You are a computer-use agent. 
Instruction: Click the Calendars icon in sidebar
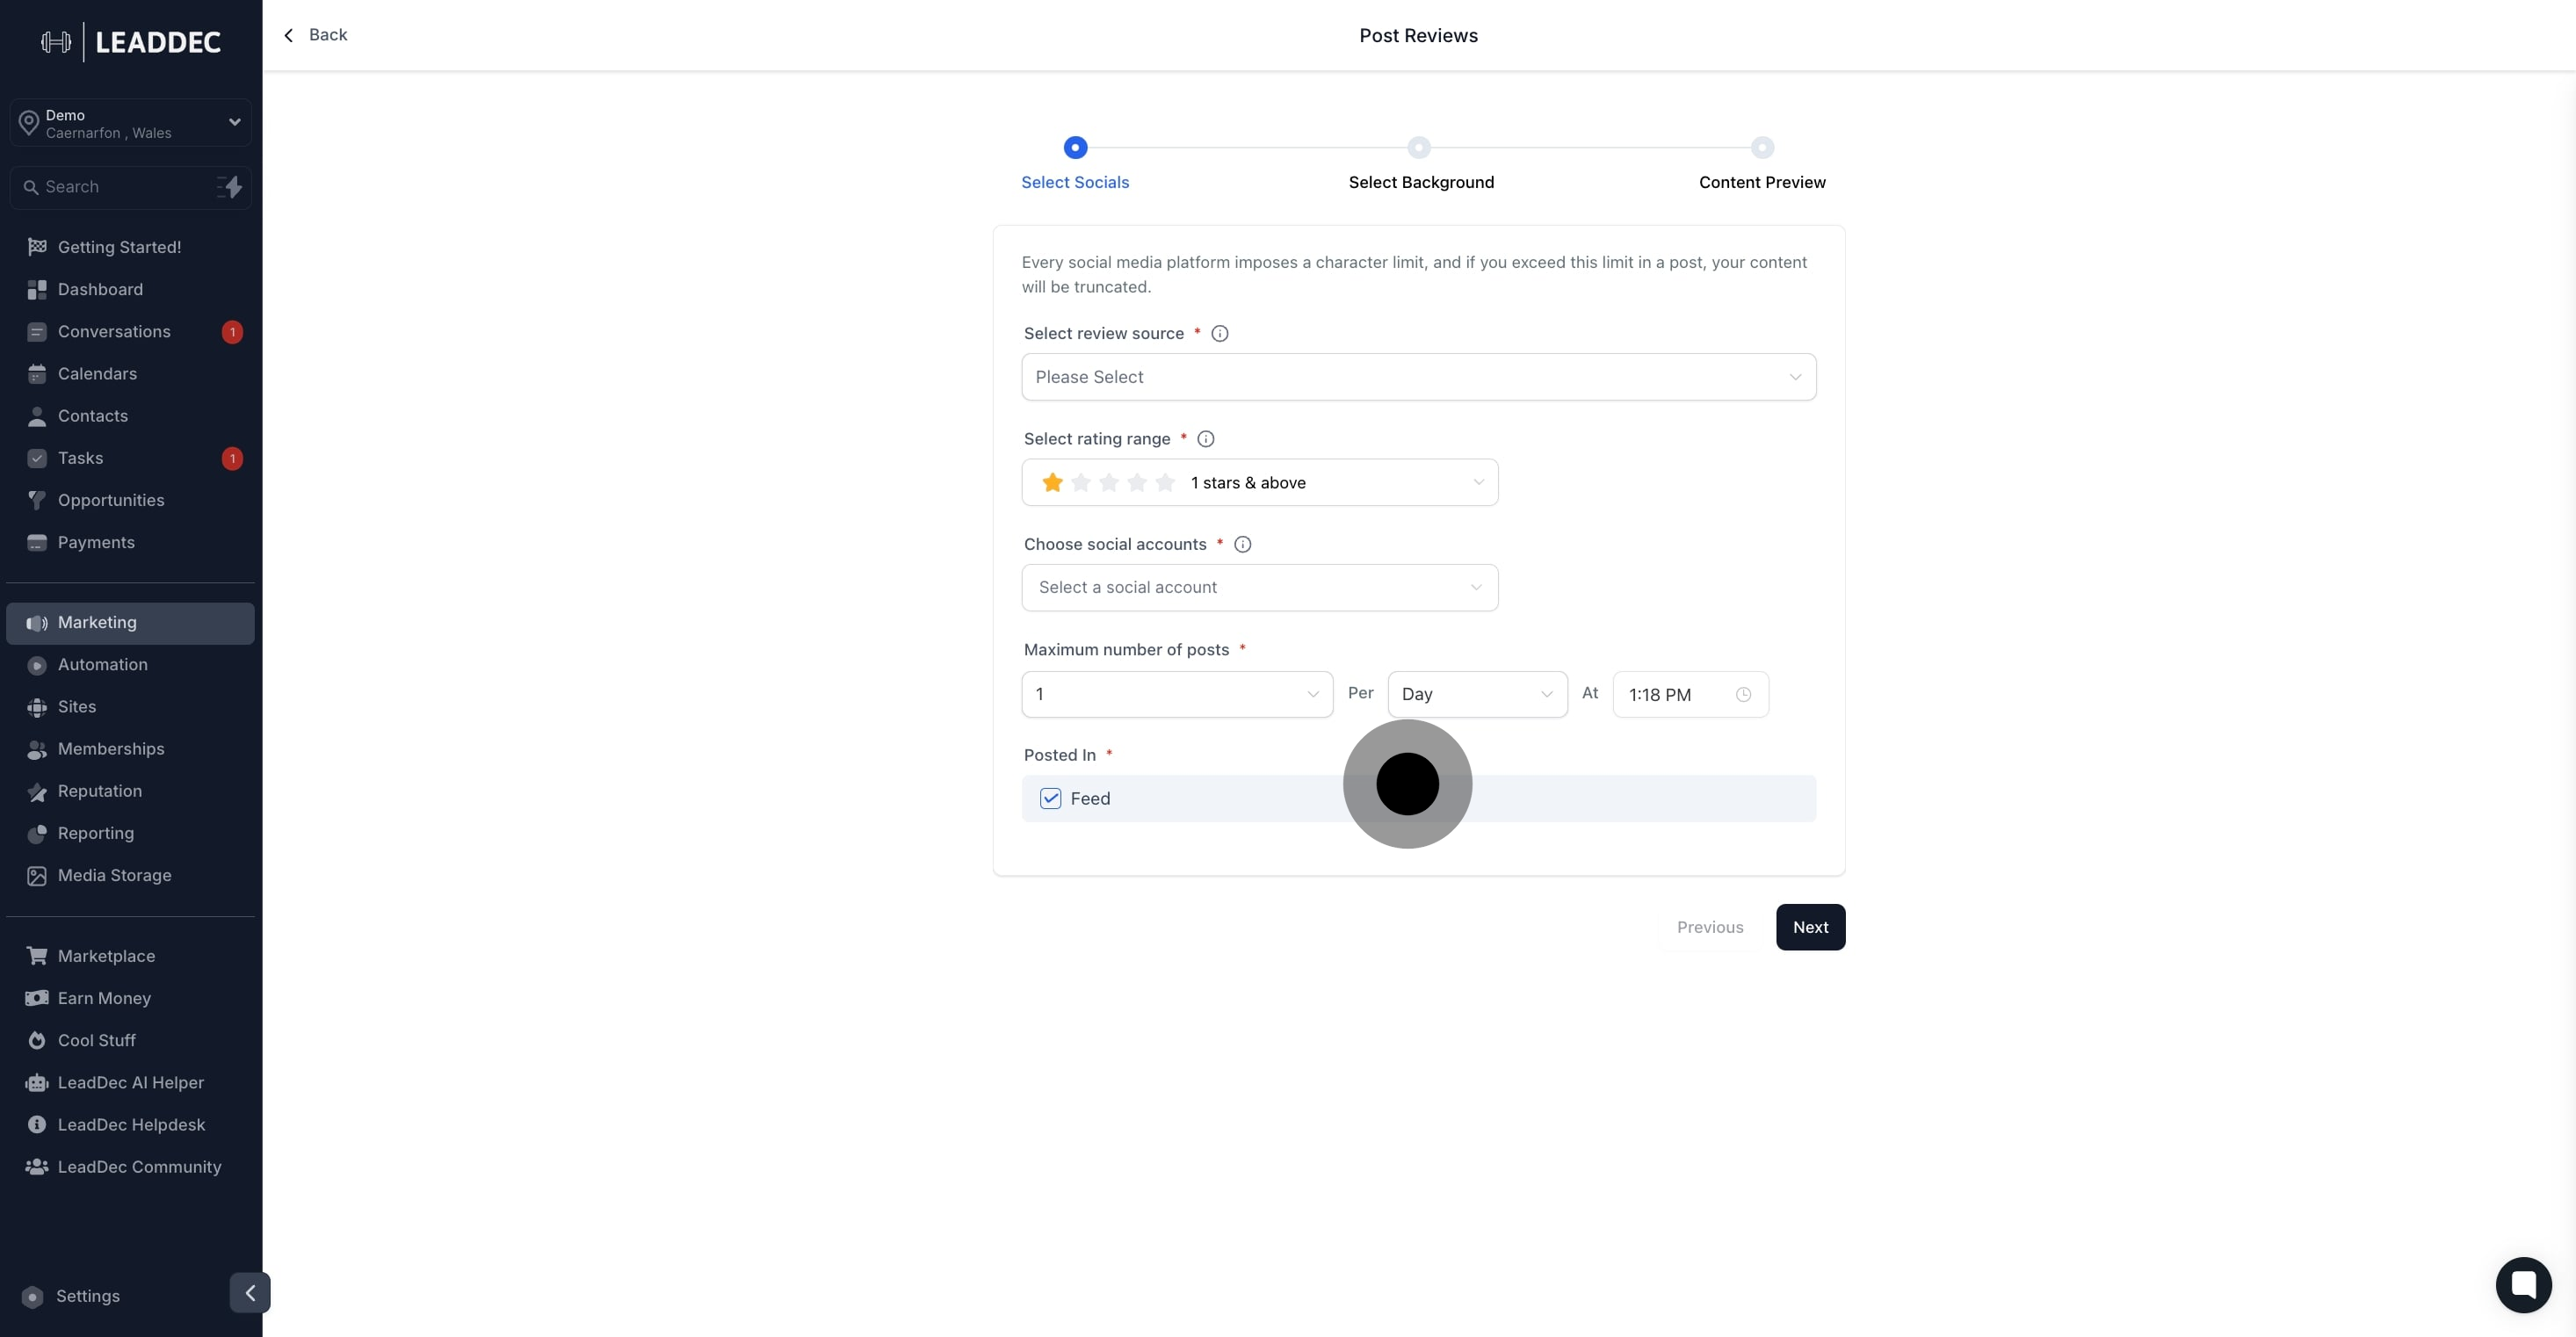tap(37, 374)
